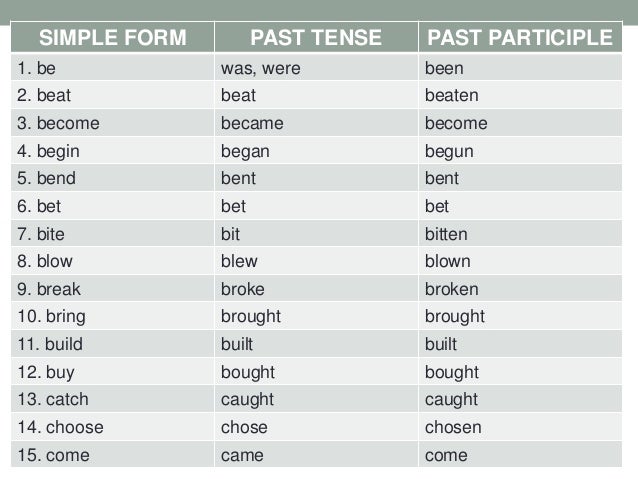
Task: Click the PAST TENSE column header
Action: 316,37
